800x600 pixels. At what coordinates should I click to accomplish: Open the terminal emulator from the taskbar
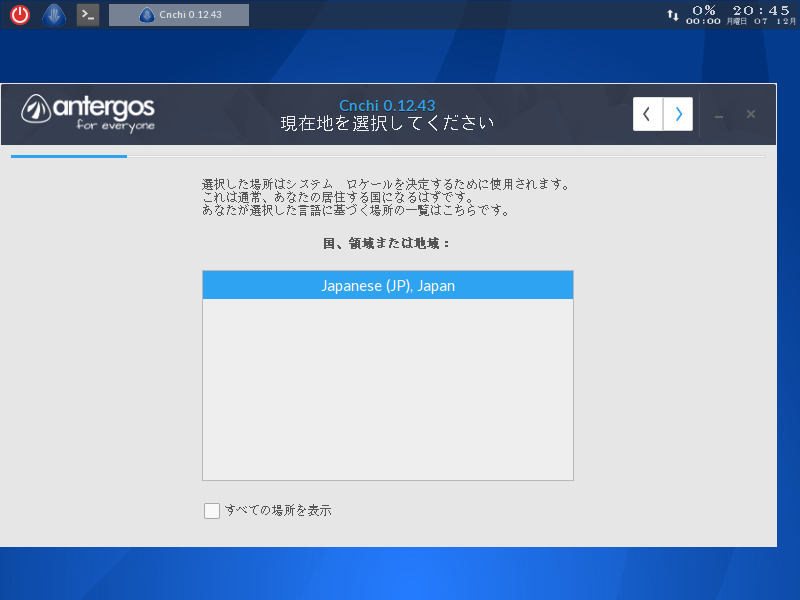[x=87, y=14]
